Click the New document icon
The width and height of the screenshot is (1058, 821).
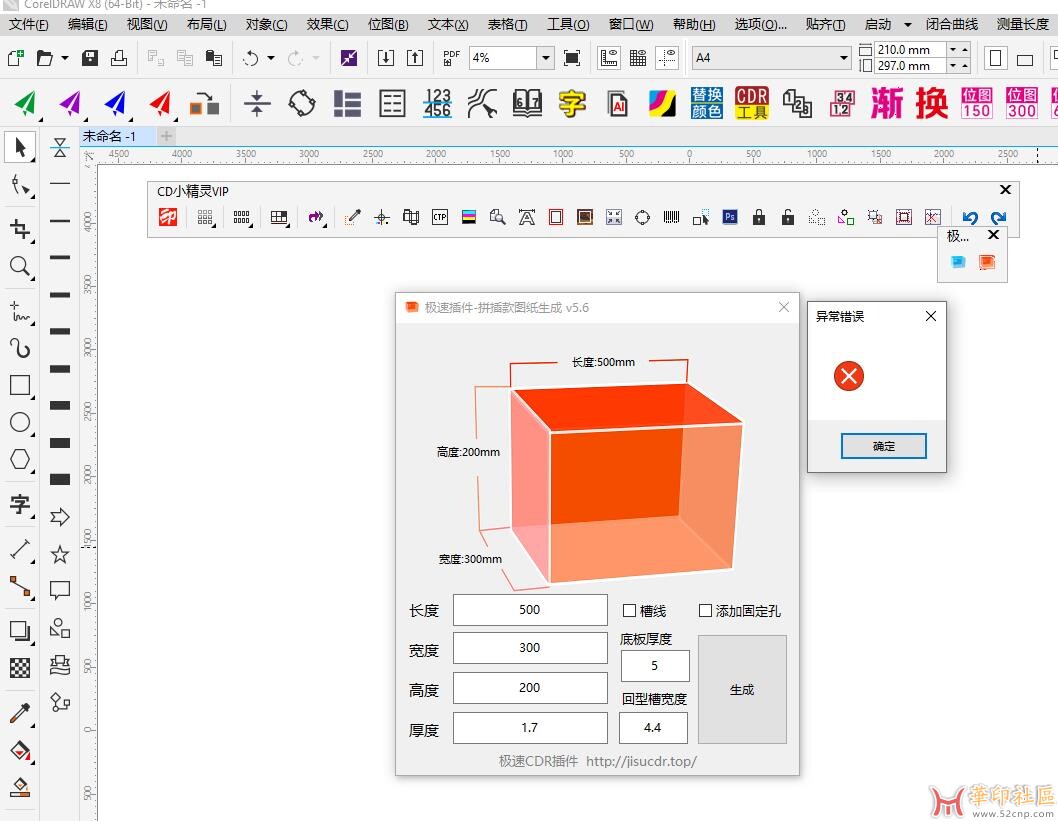click(16, 58)
